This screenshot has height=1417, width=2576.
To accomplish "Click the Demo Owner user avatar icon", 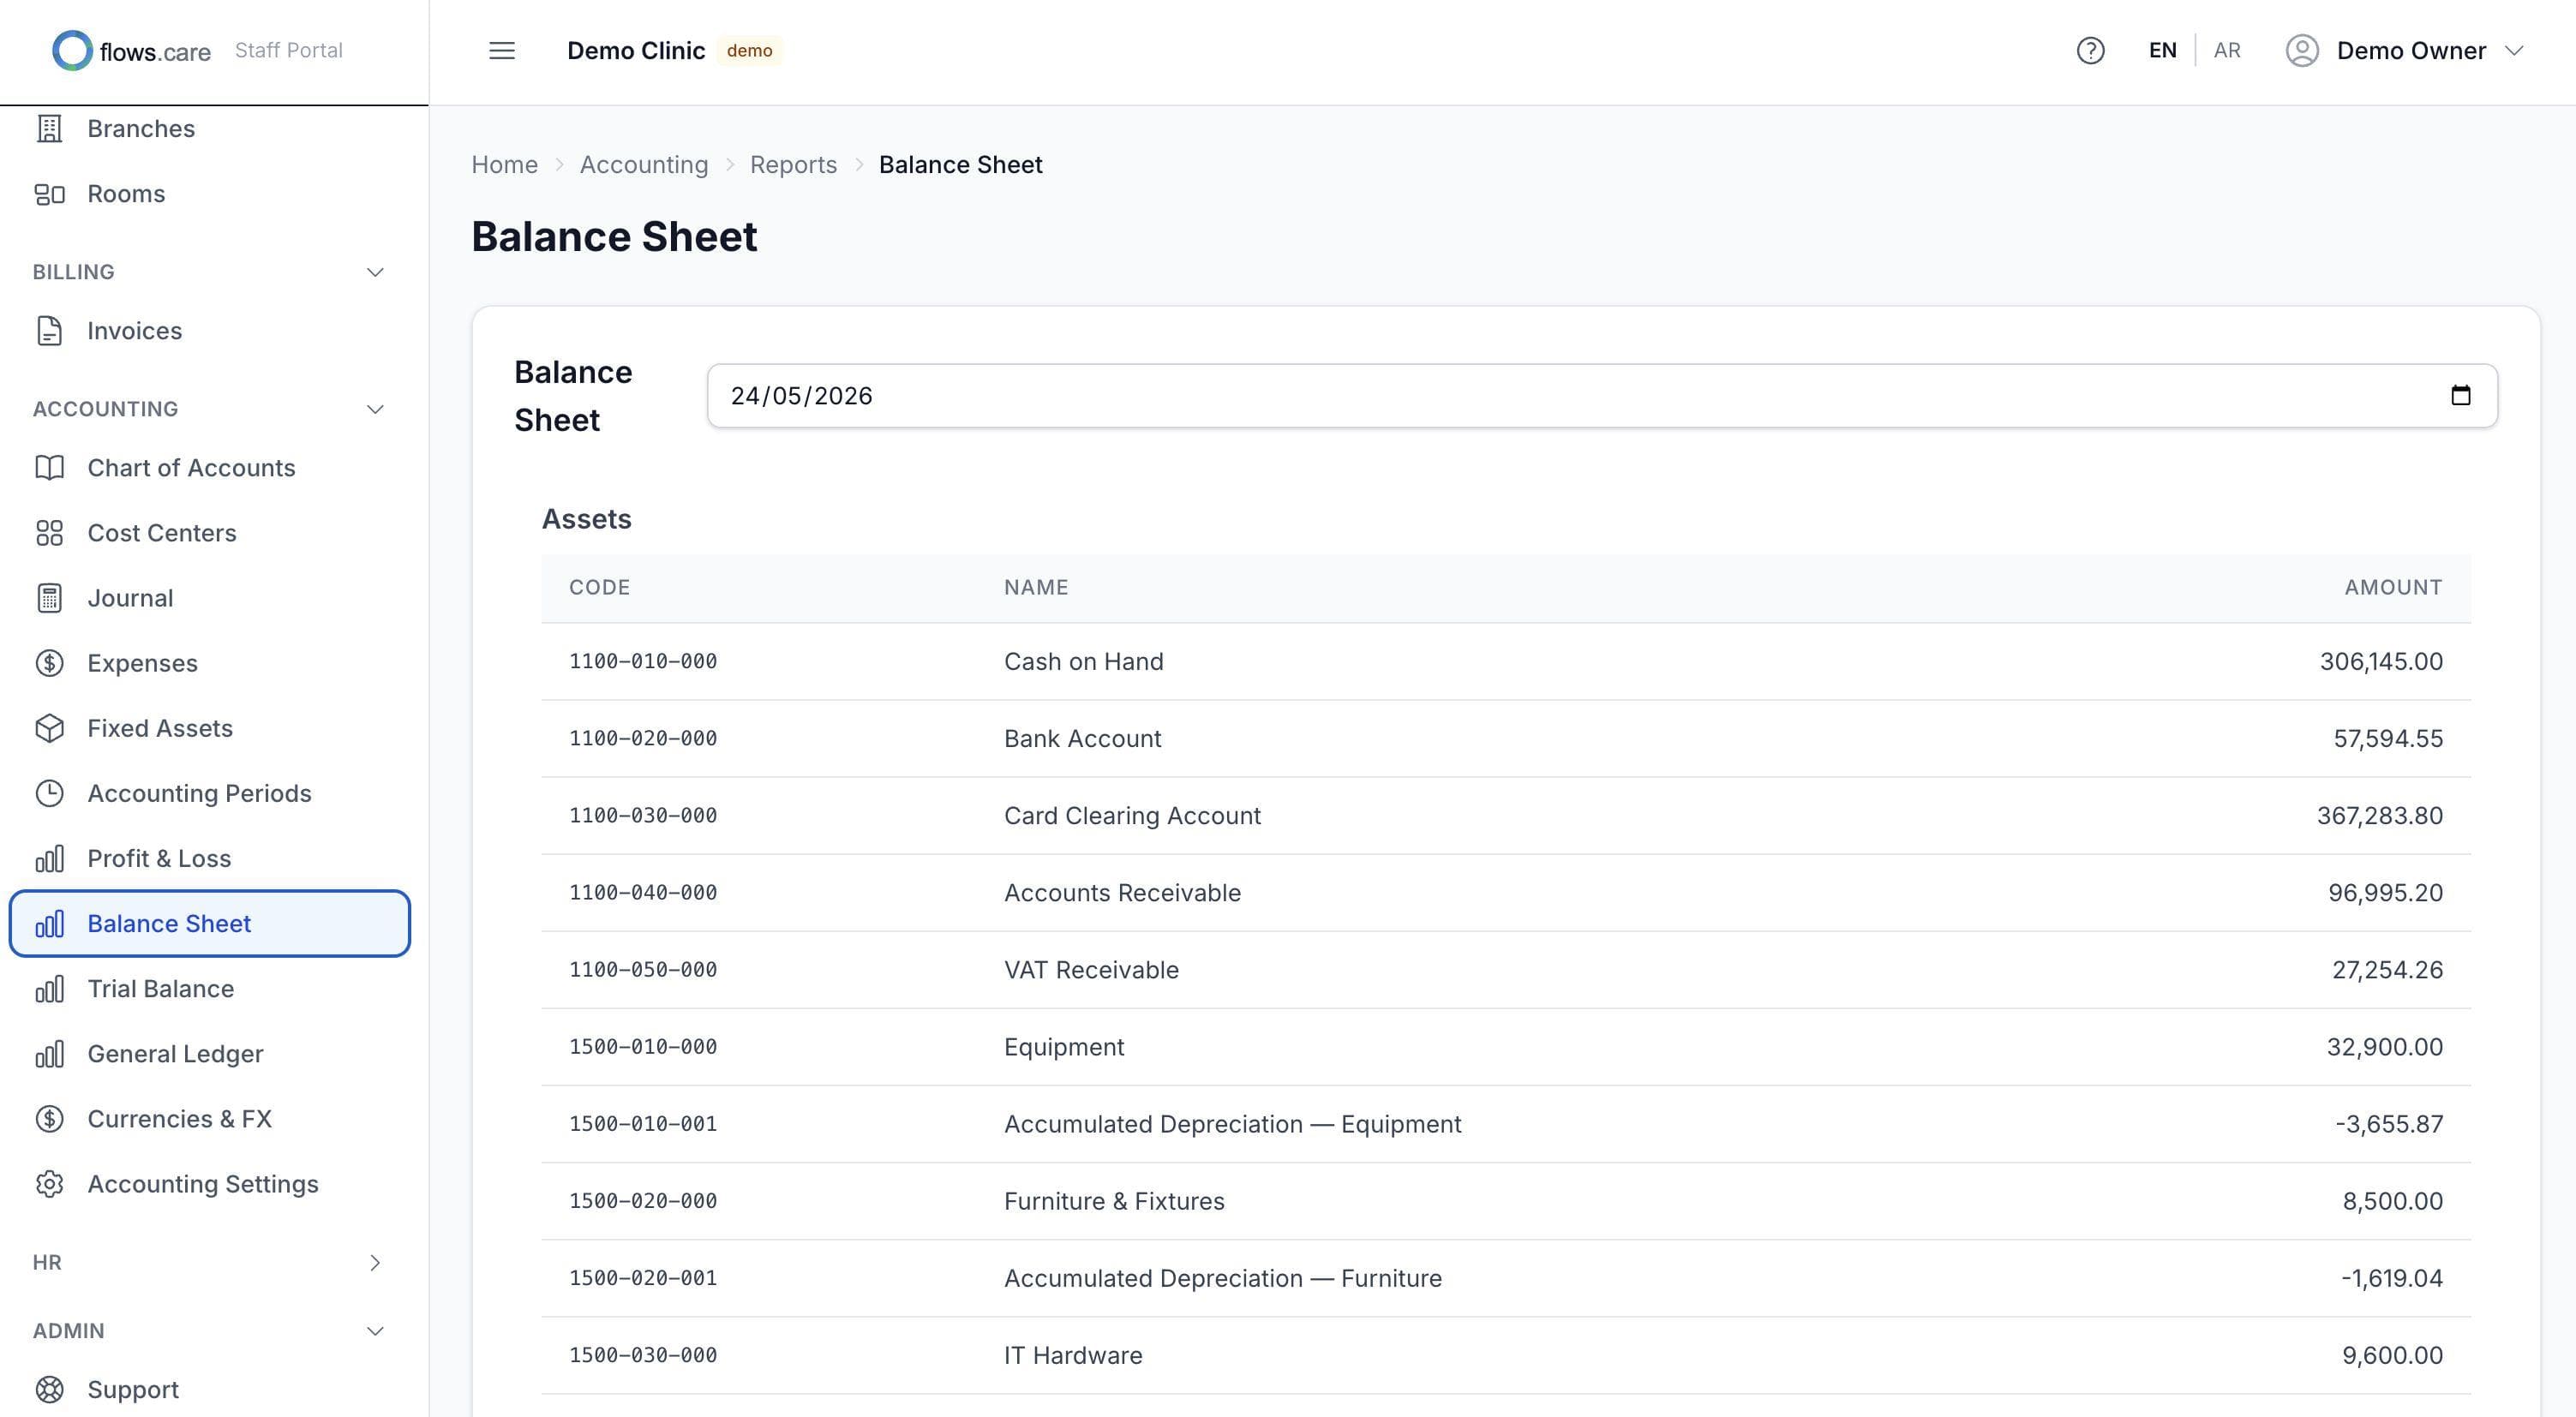I will [2302, 51].
